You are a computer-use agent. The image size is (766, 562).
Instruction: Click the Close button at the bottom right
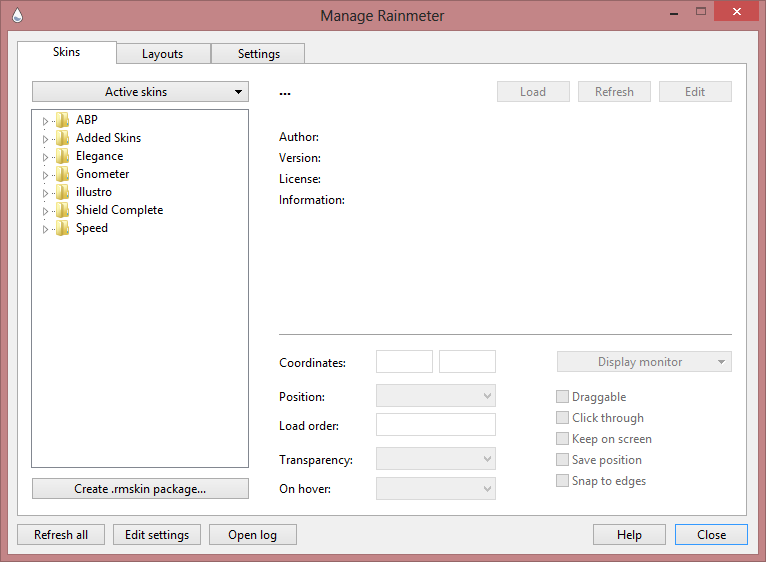(x=711, y=535)
